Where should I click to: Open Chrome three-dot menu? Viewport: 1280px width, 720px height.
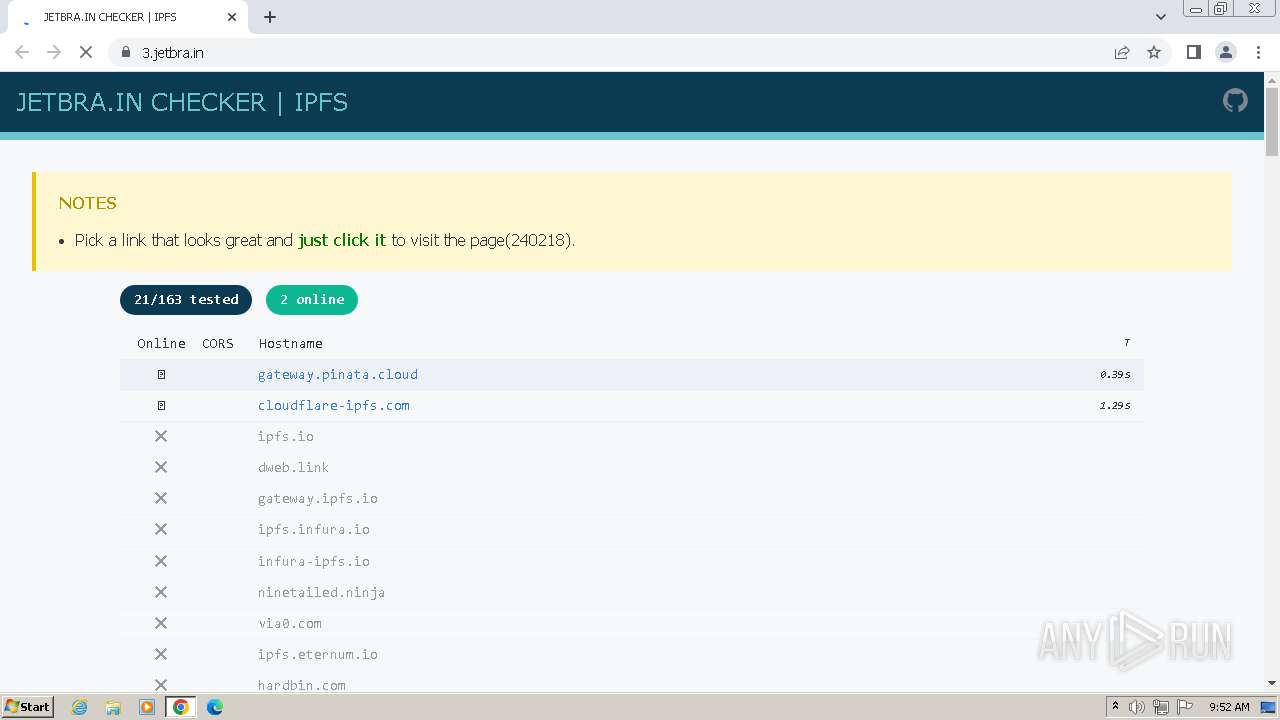pyautogui.click(x=1258, y=52)
